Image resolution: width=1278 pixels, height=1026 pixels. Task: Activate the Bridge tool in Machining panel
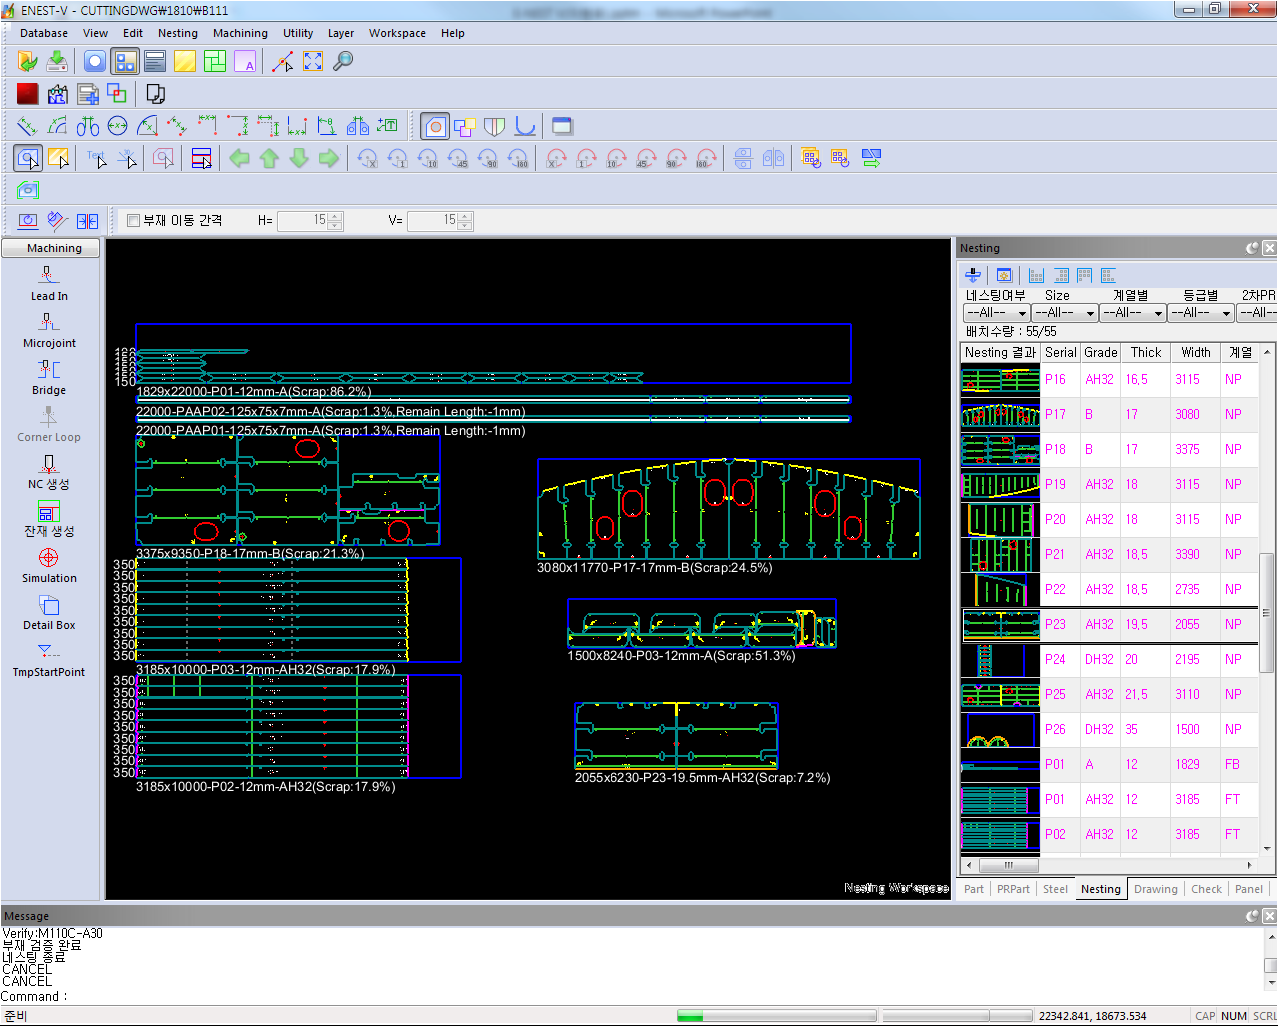tap(49, 377)
